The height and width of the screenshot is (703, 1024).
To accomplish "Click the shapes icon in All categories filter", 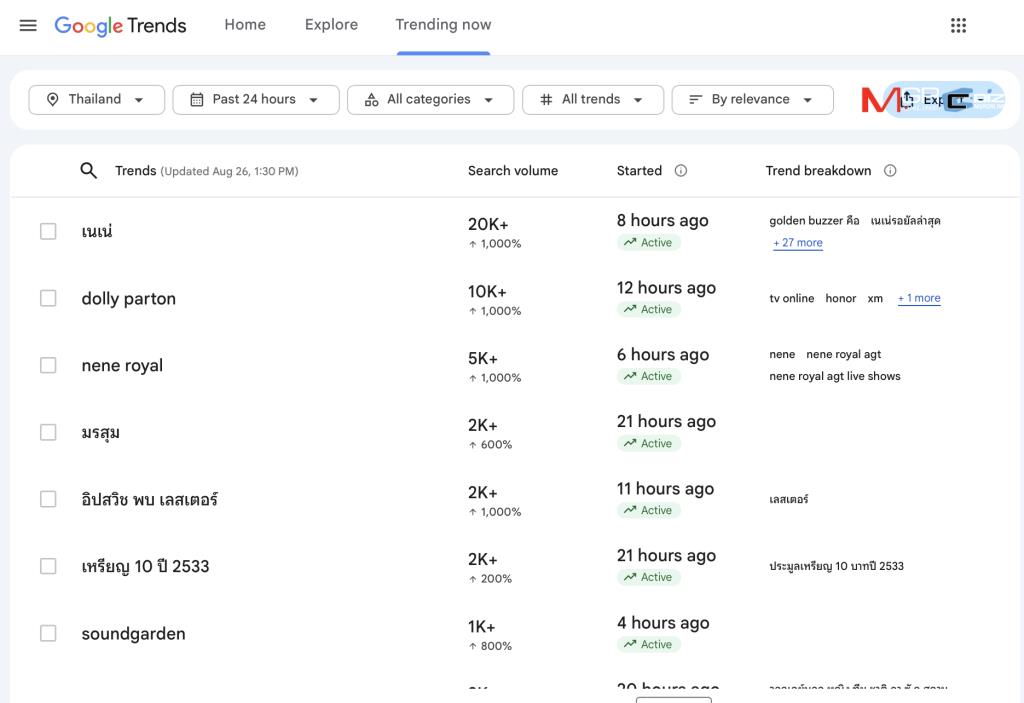I will [x=372, y=99].
